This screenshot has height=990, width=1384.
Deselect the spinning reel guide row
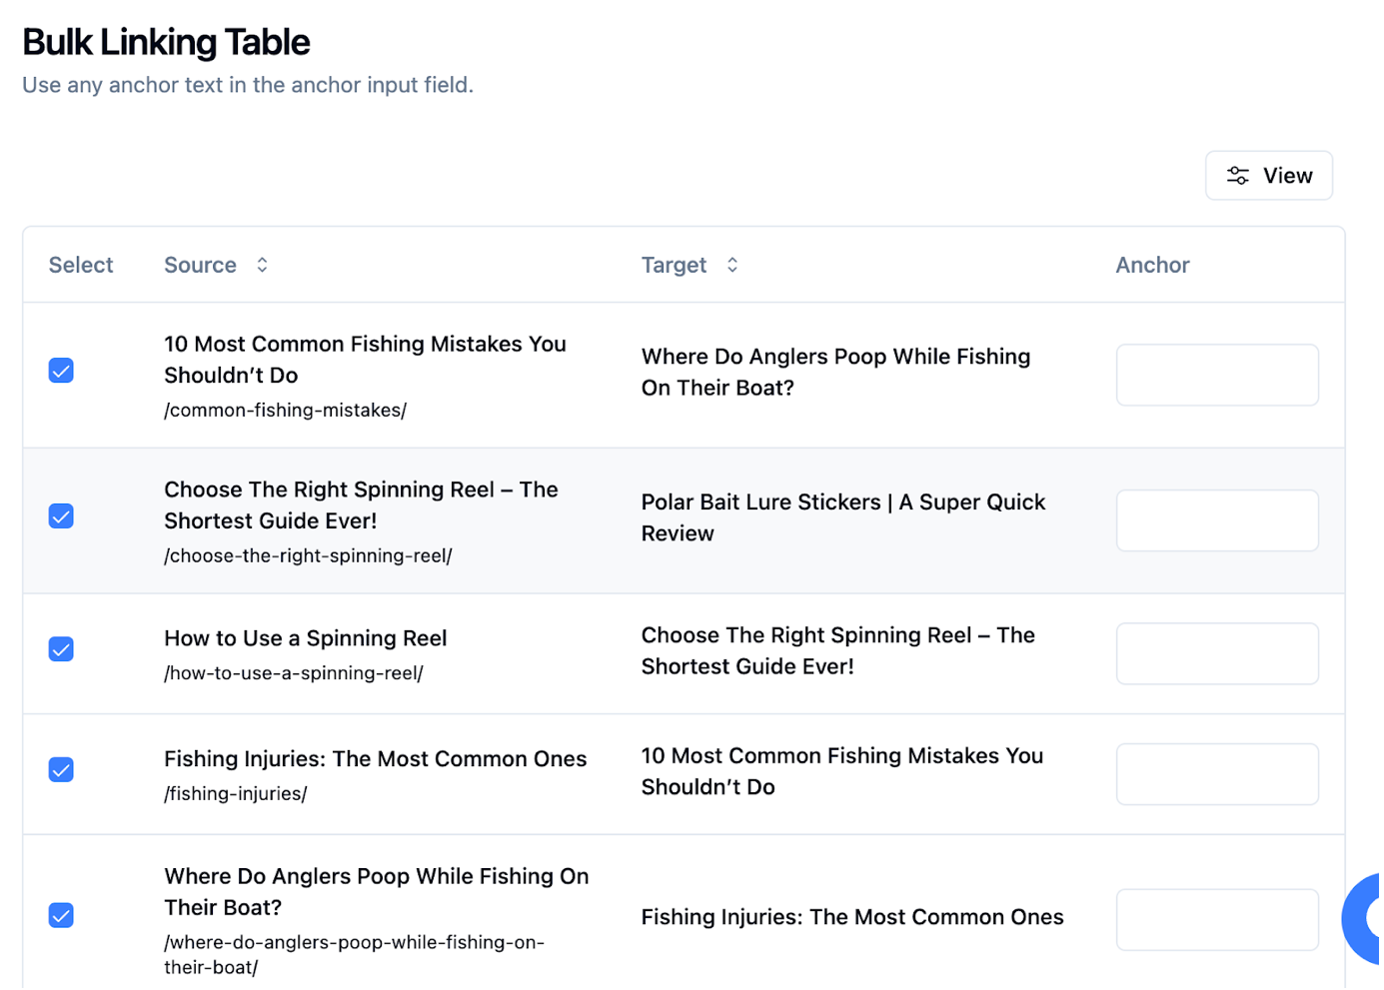61,516
